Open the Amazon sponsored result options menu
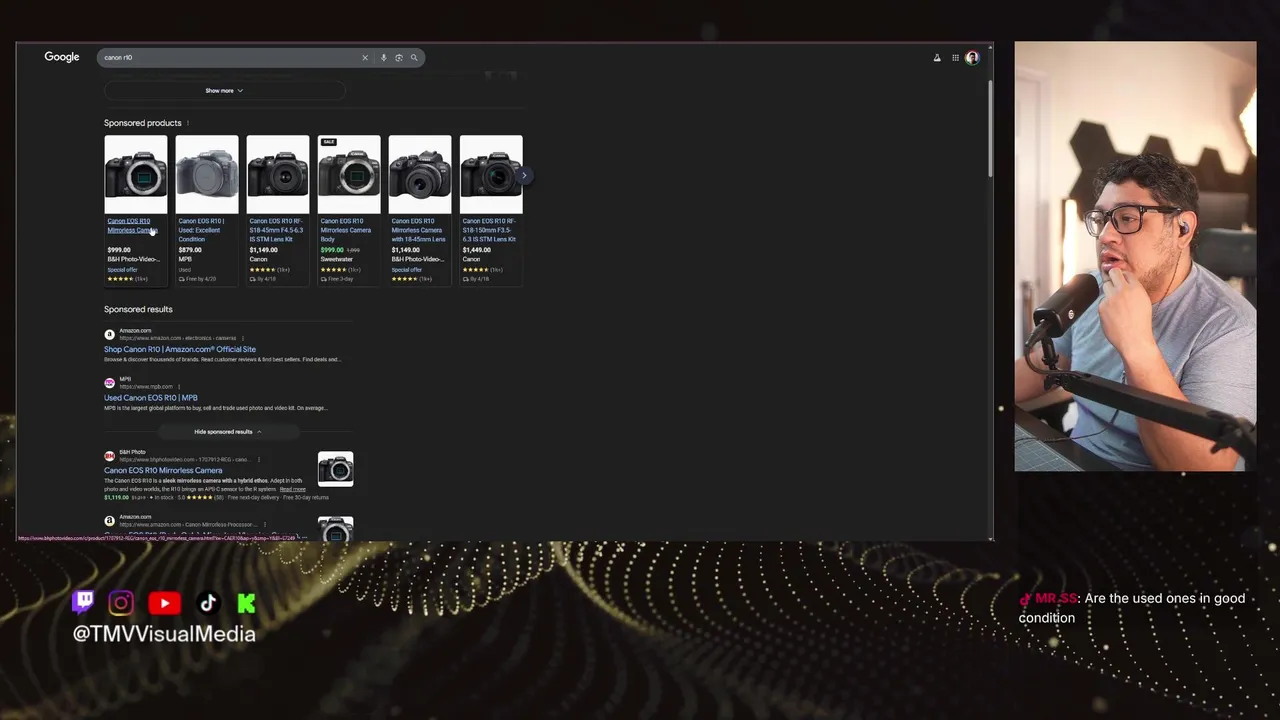 (x=243, y=338)
